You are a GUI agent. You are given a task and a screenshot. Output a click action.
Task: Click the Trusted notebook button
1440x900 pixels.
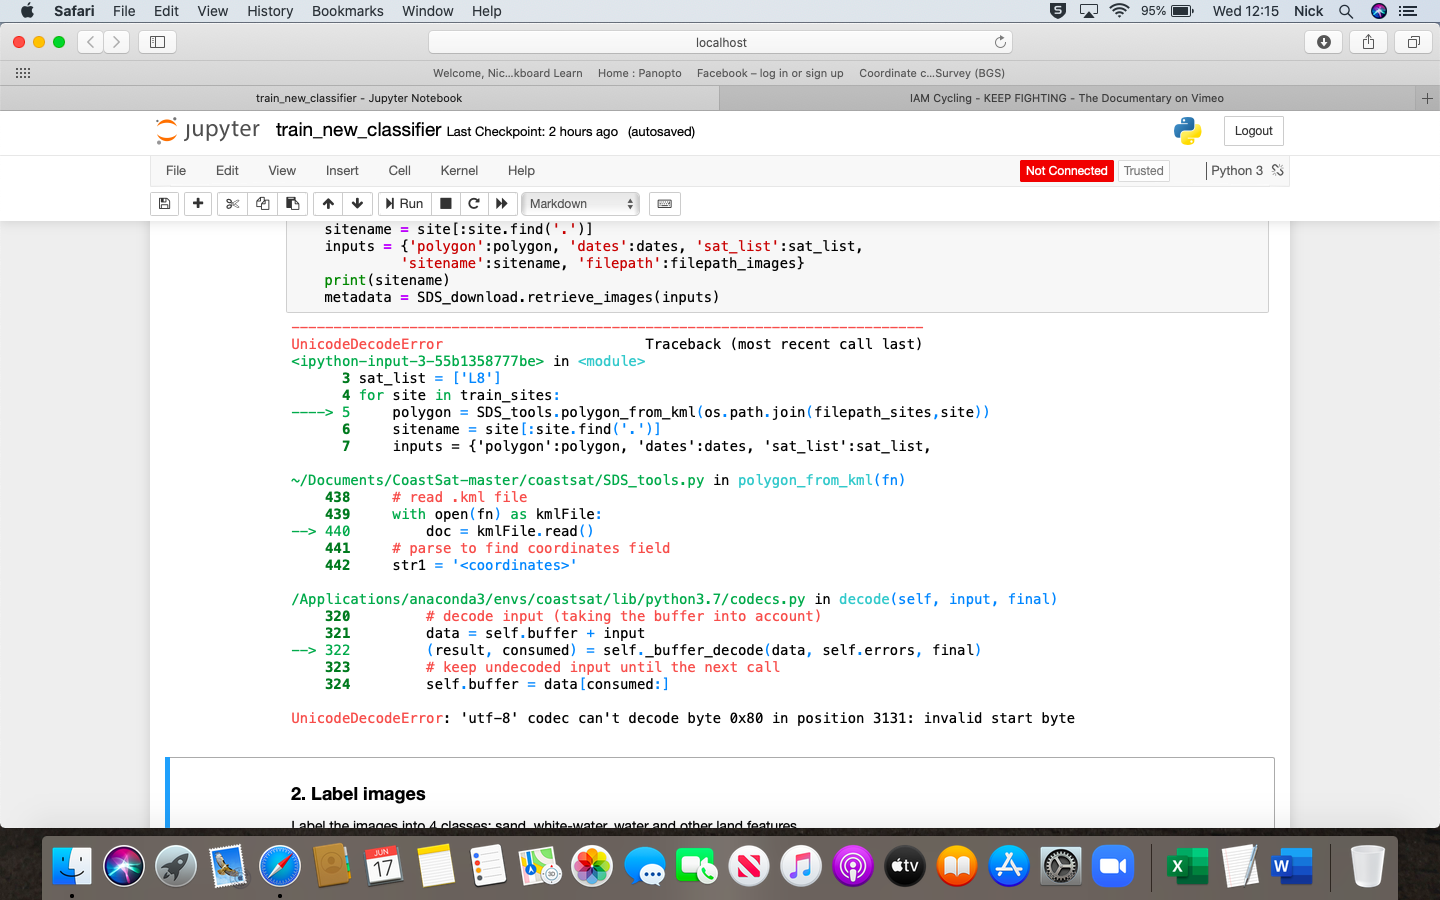point(1142,170)
